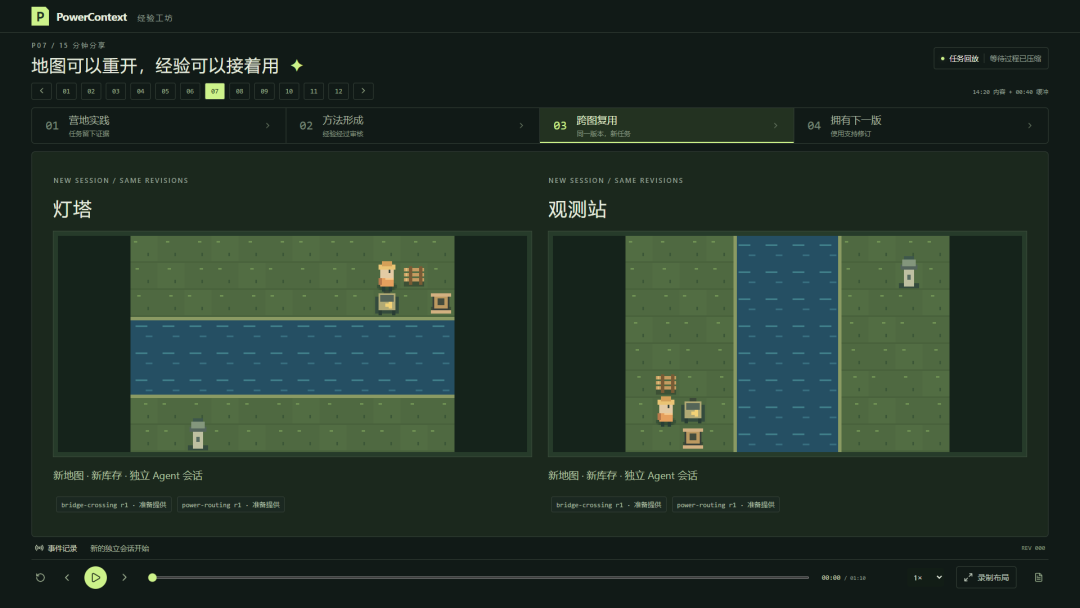
Task: Jump to slide 04 in pager
Action: pos(141,91)
